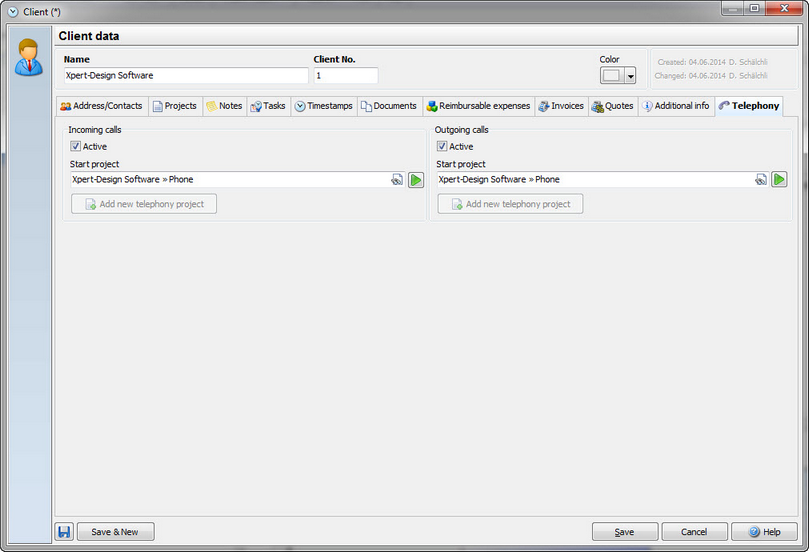Image resolution: width=809 pixels, height=552 pixels.
Task: Toggle Active checkbox under Incoming calls
Action: [x=75, y=147]
